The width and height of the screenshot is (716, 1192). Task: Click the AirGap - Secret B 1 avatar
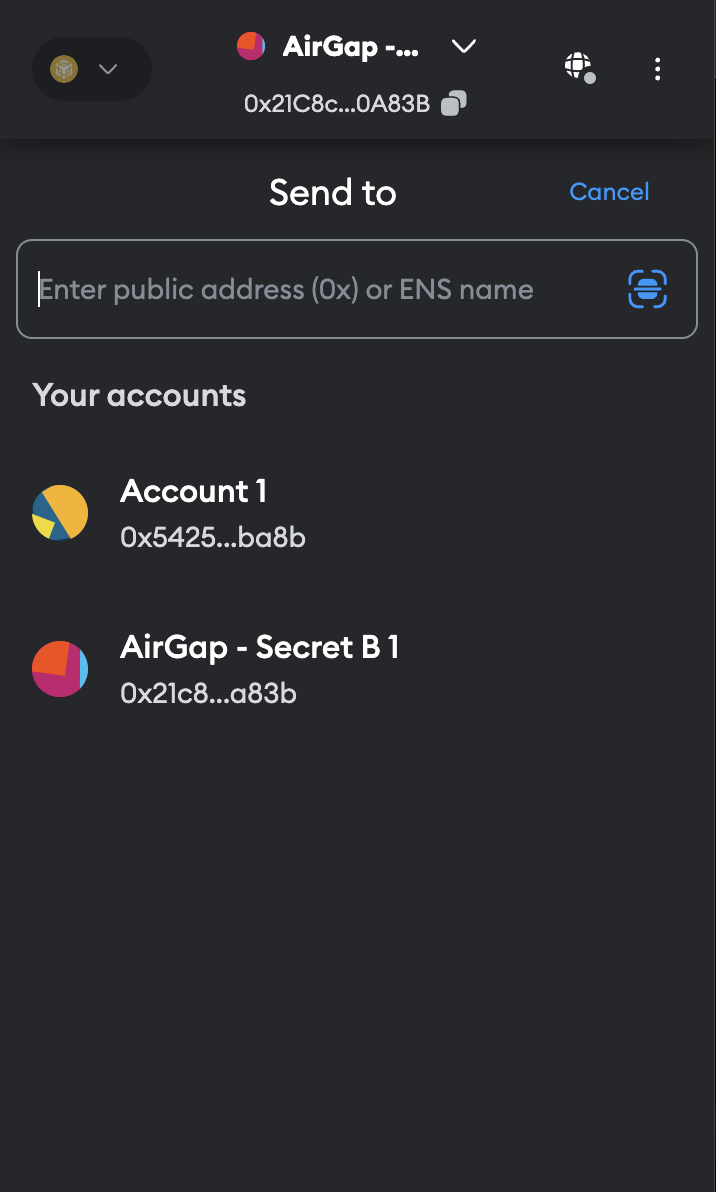coord(60,669)
